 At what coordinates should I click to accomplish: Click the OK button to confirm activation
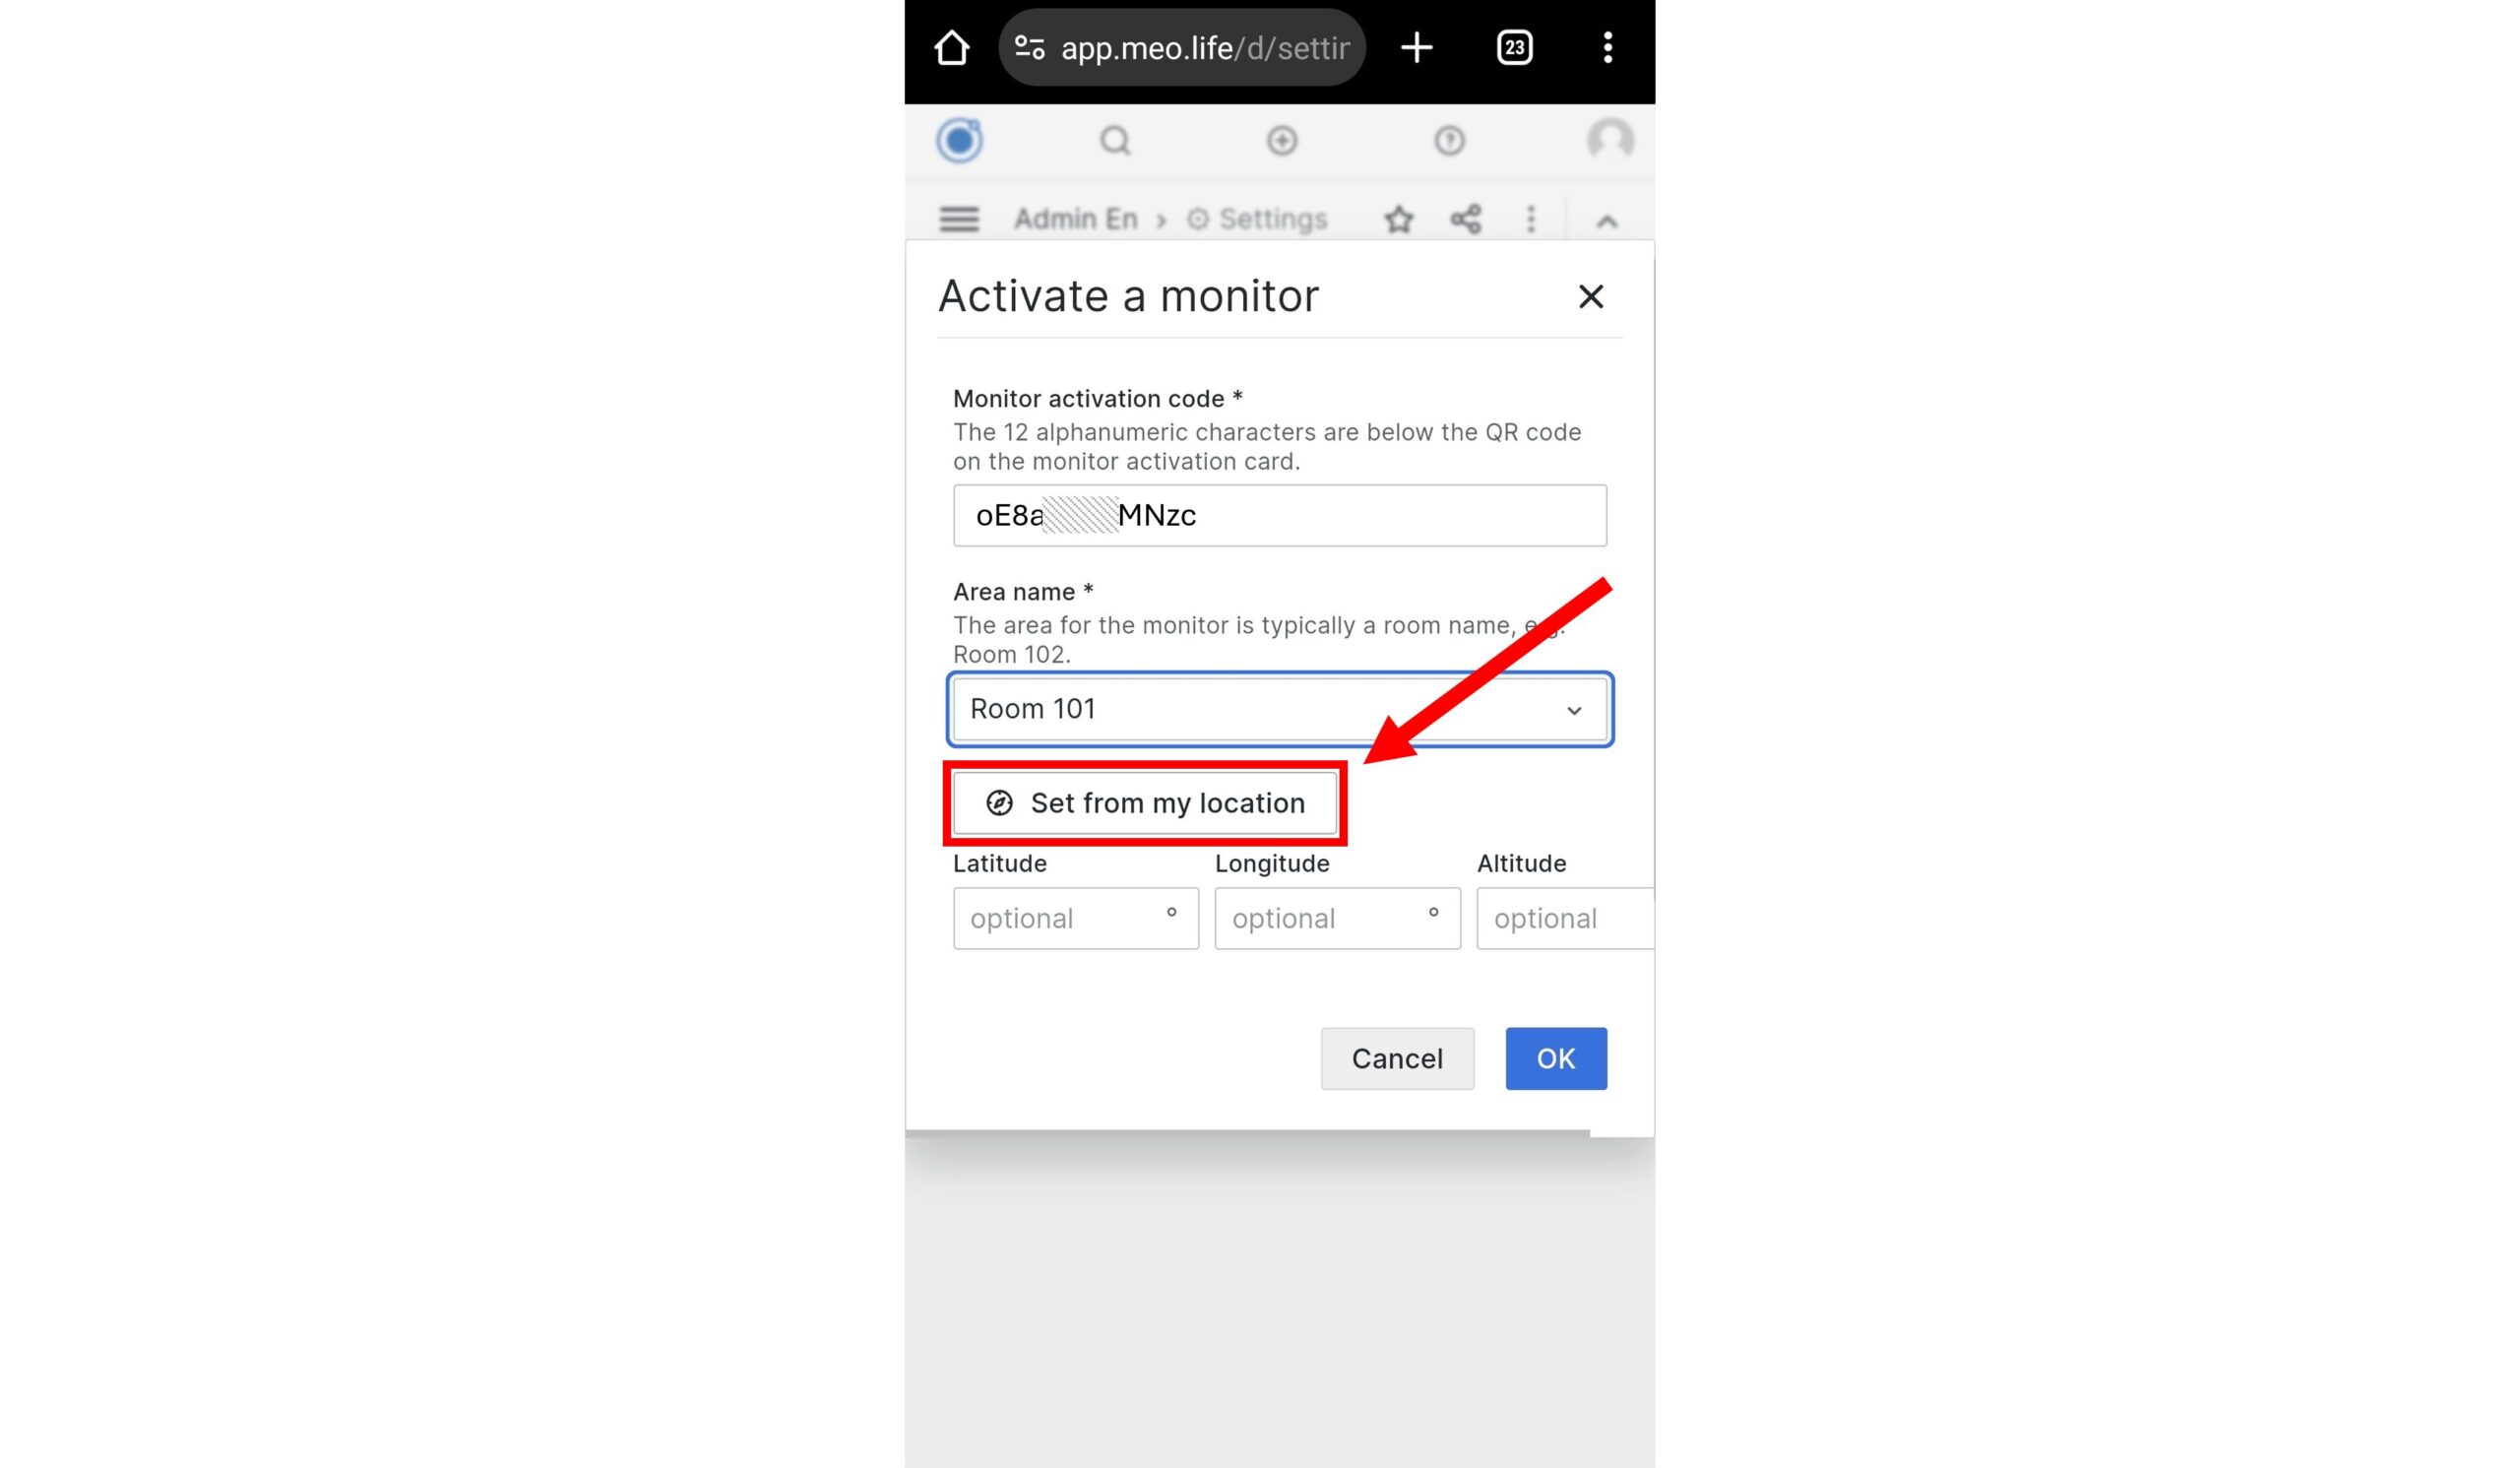point(1554,1059)
